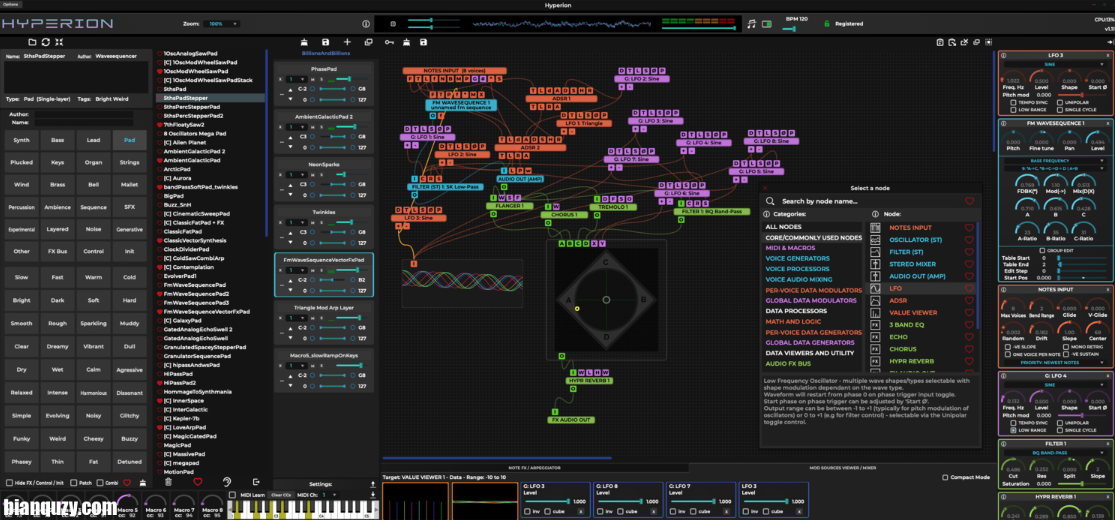Switch to NOTE FX / ARPEGGIATOR tab
The width and height of the screenshot is (1115, 520).
point(535,467)
